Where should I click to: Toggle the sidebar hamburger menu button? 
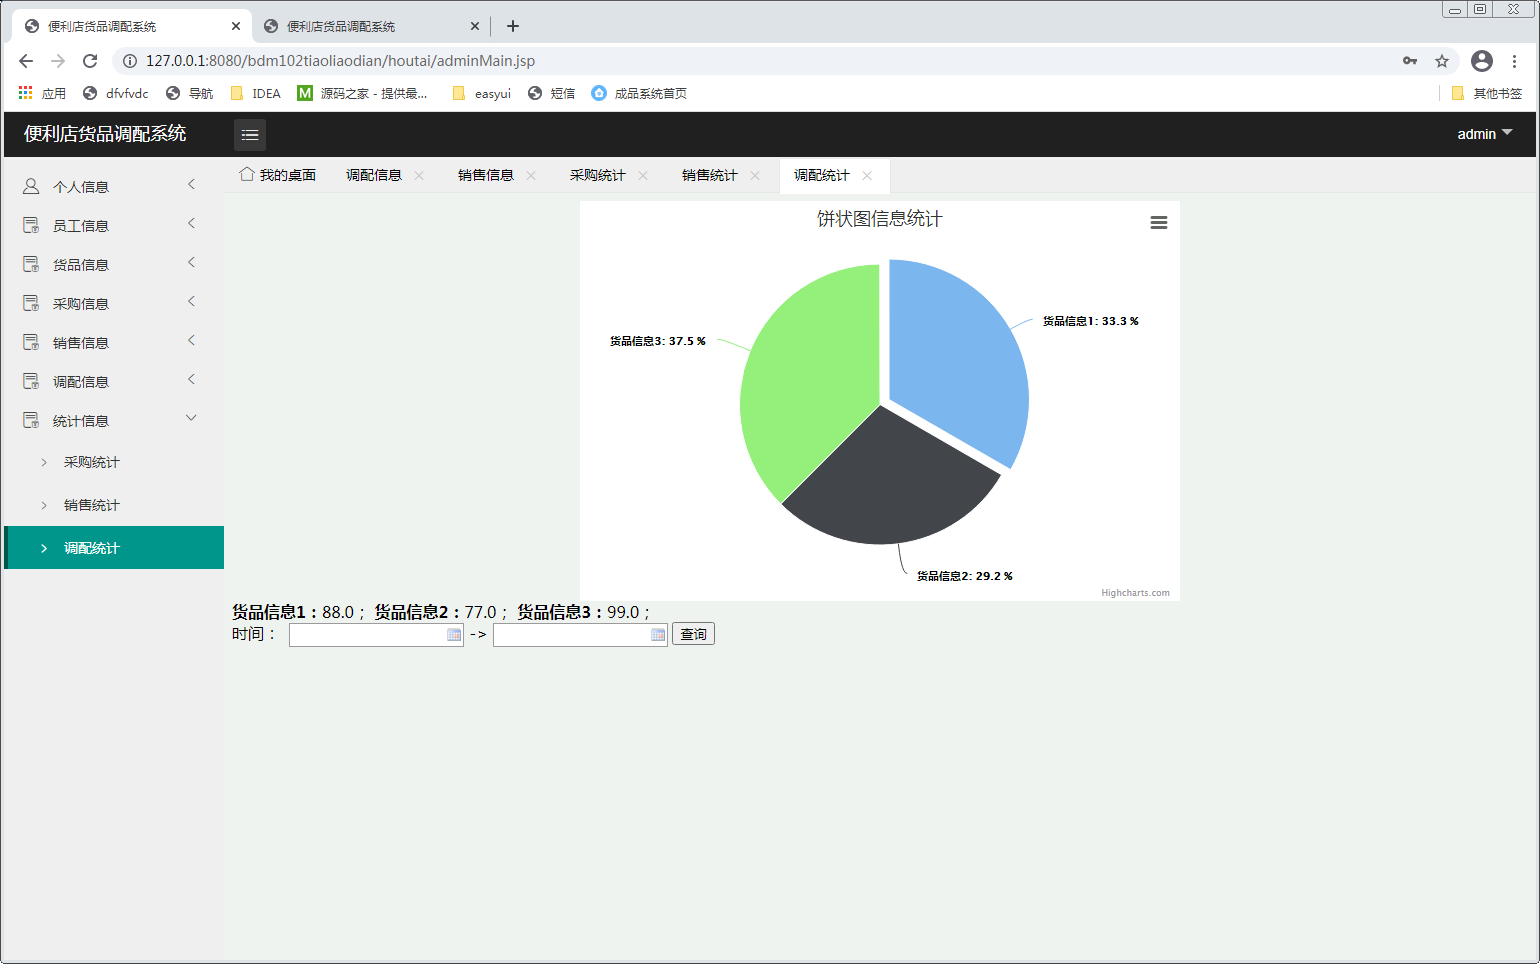coord(250,134)
